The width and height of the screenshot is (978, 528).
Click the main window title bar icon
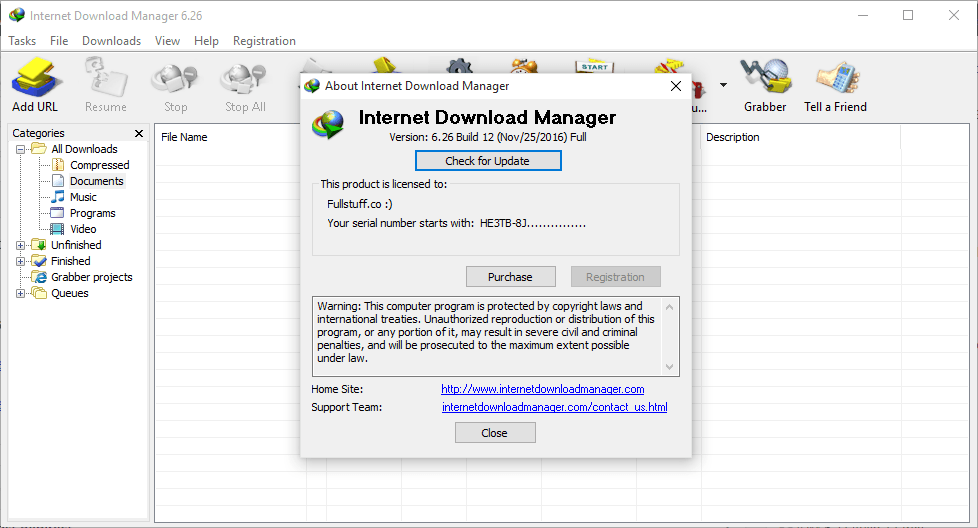[x=17, y=15]
